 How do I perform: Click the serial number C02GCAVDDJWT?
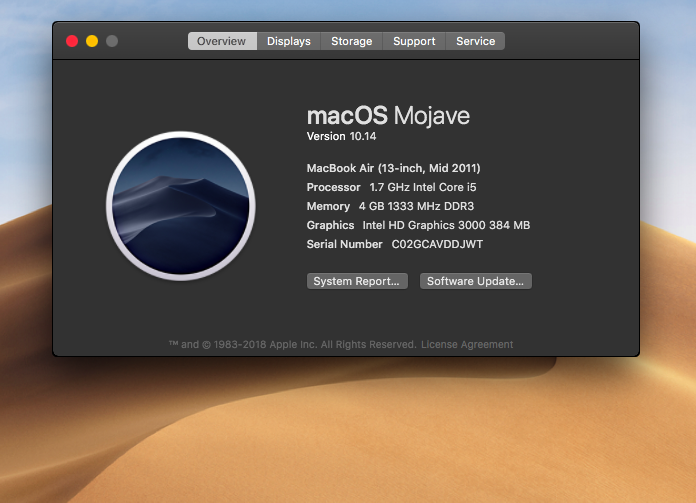[x=437, y=244]
